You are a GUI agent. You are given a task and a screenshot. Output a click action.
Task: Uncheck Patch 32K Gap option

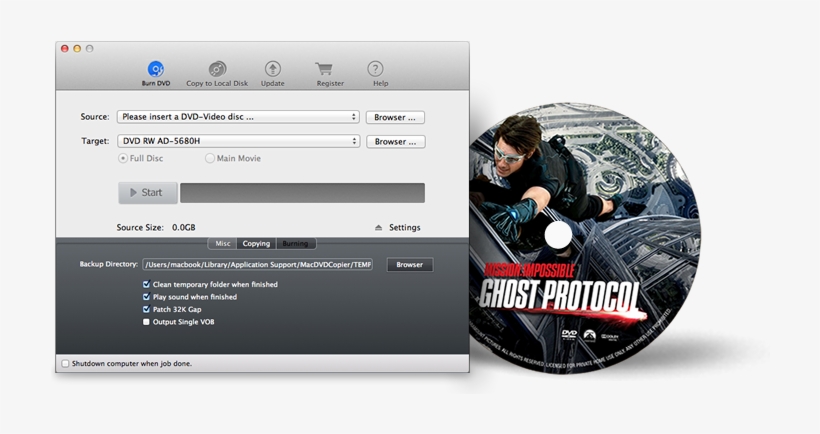tap(146, 309)
